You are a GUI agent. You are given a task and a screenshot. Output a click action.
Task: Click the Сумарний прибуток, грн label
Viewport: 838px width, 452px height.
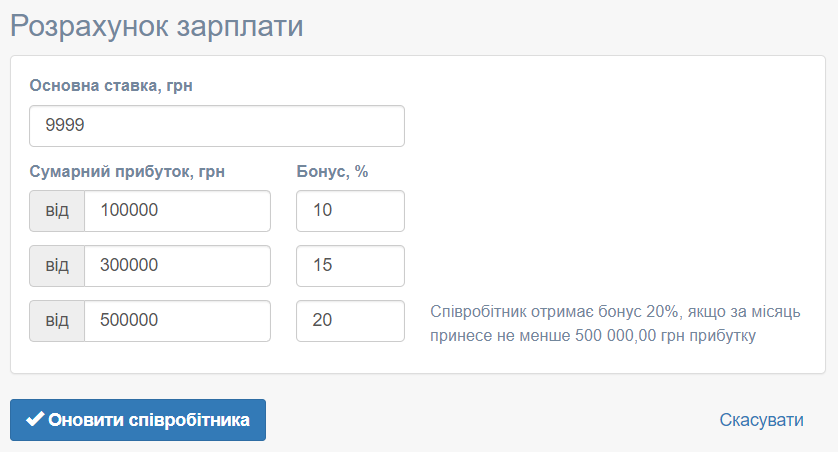click(x=127, y=172)
